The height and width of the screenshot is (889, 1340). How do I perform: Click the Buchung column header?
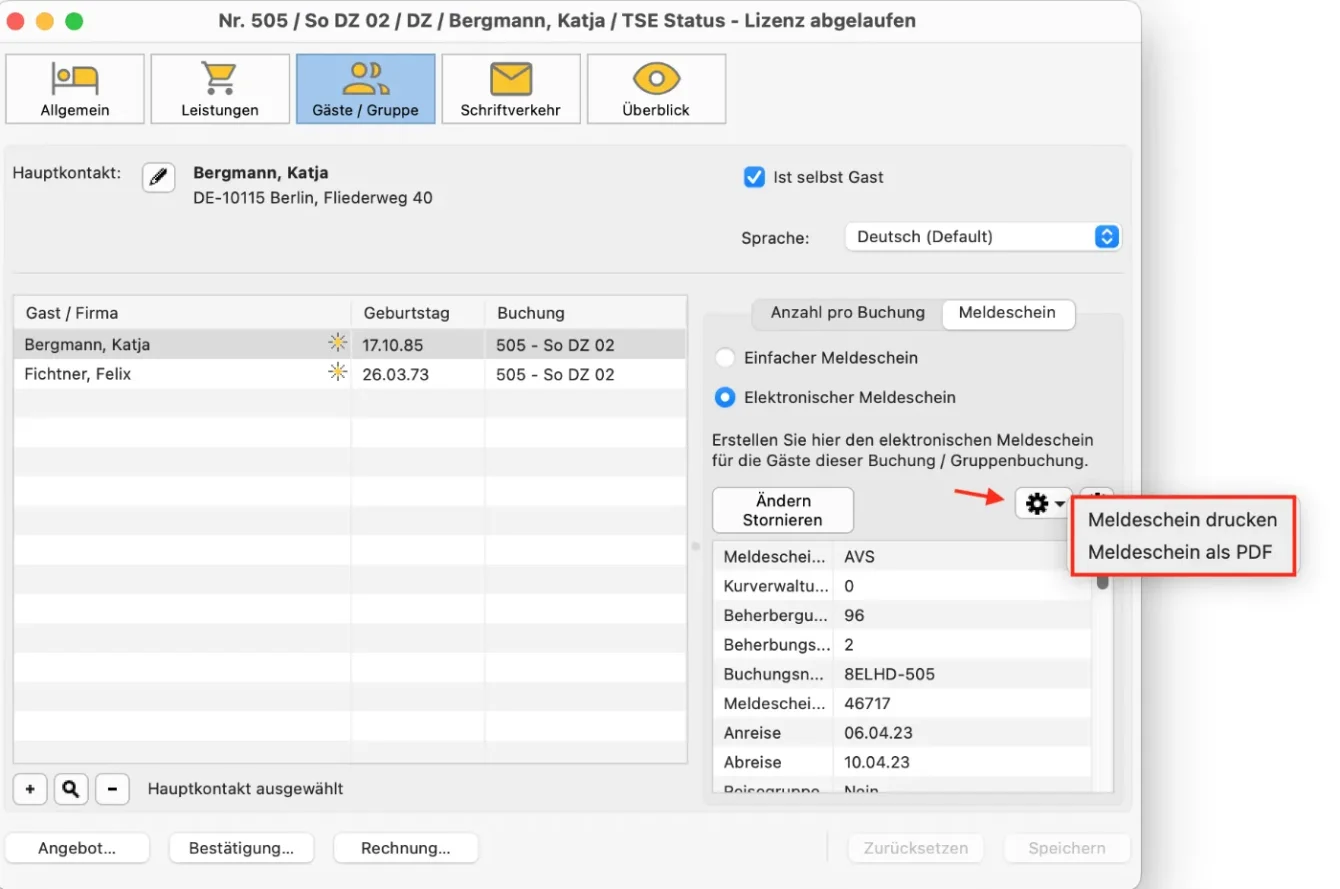[586, 313]
